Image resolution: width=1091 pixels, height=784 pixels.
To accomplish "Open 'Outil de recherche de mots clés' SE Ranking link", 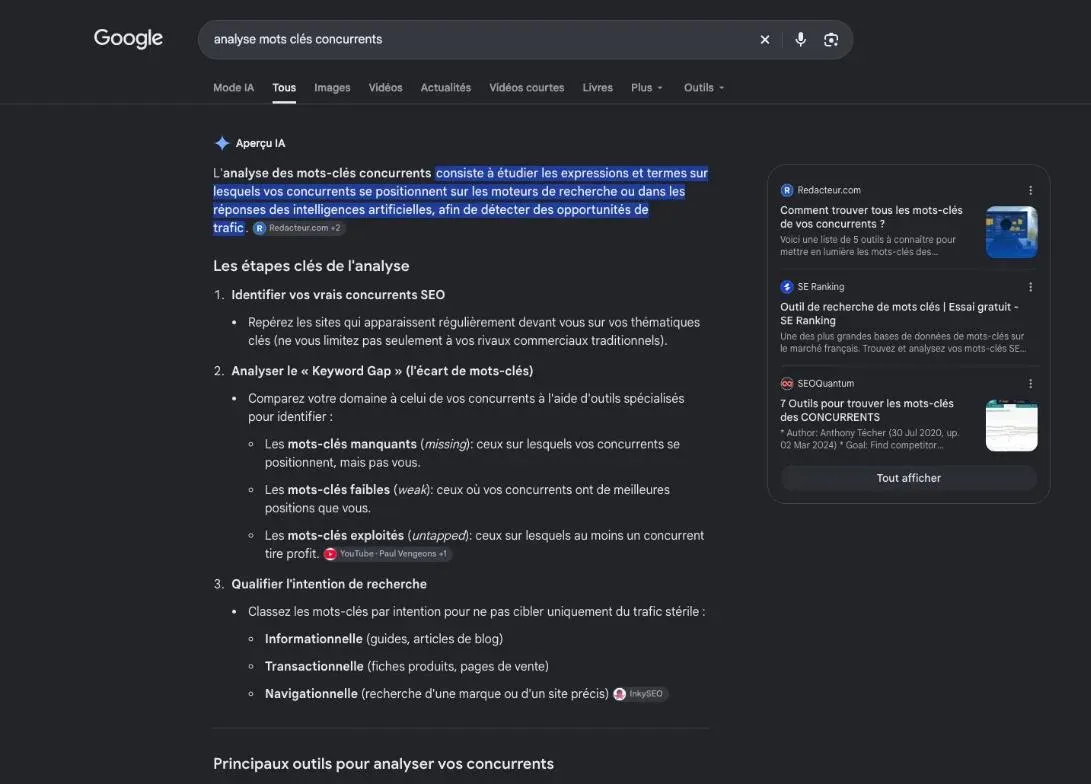I will tap(899, 314).
